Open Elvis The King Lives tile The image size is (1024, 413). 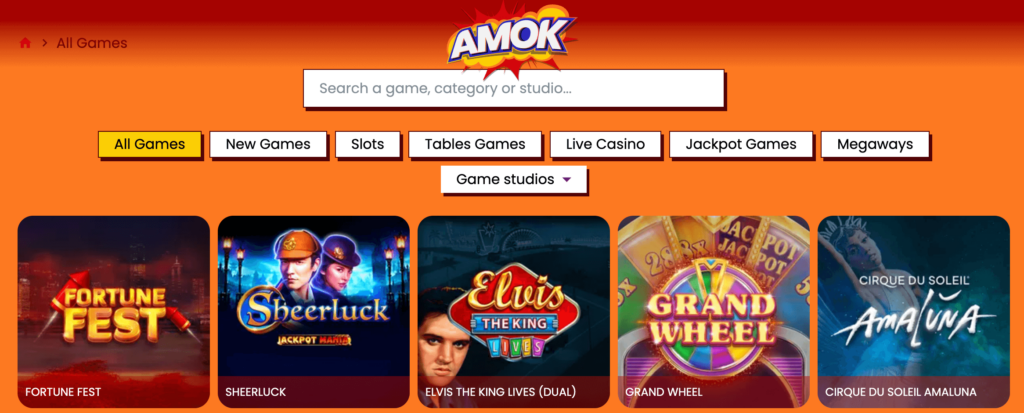point(513,312)
